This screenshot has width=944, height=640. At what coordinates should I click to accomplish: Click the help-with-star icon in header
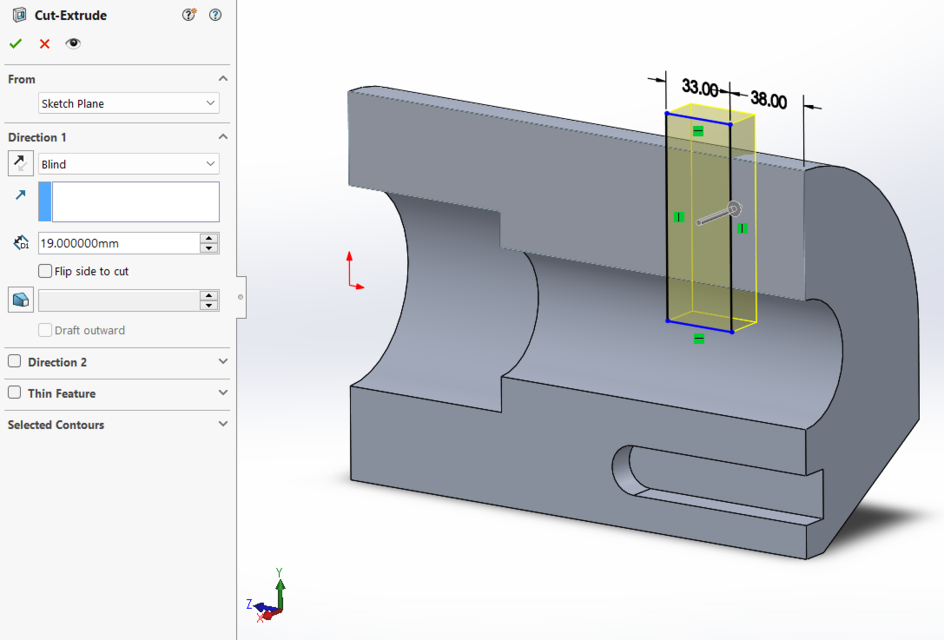click(x=190, y=15)
